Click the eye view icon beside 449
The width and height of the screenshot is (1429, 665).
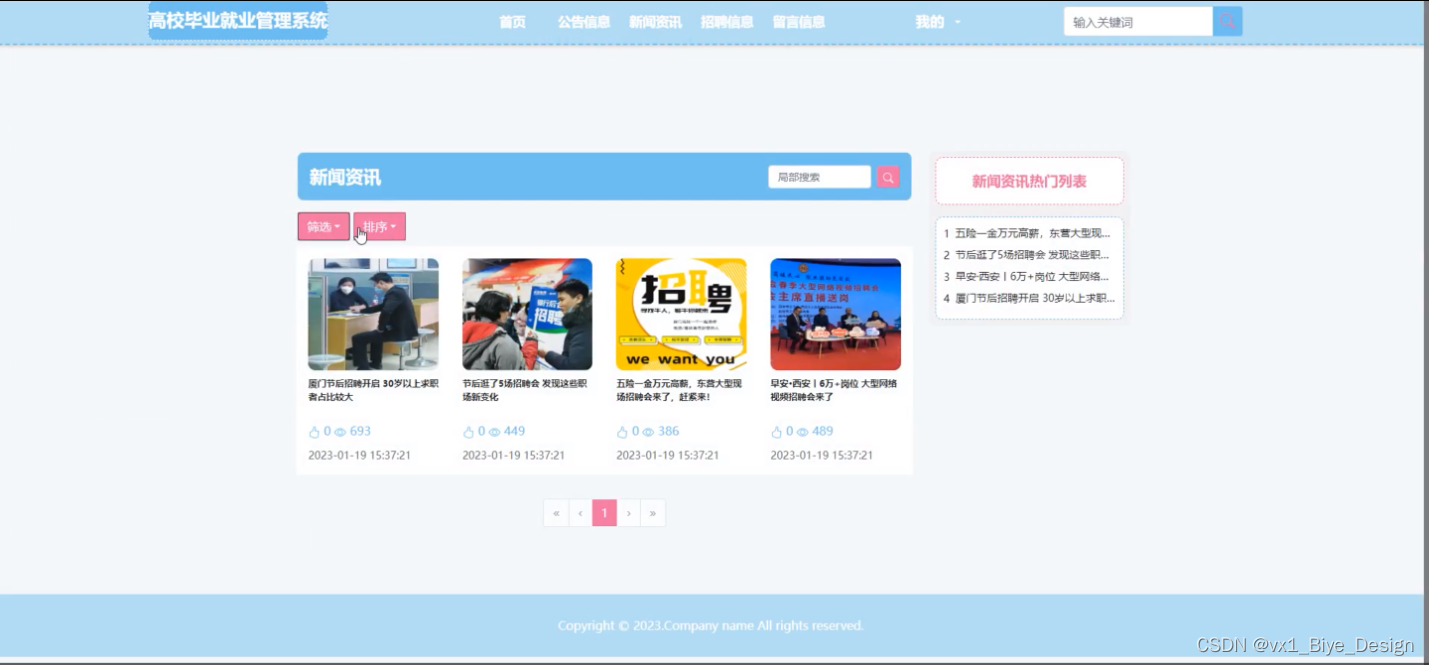(x=494, y=432)
